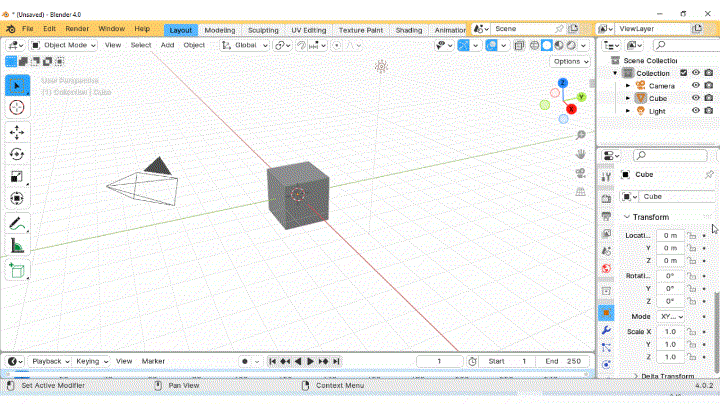
Task: Click Scale X value field
Action: (670, 331)
